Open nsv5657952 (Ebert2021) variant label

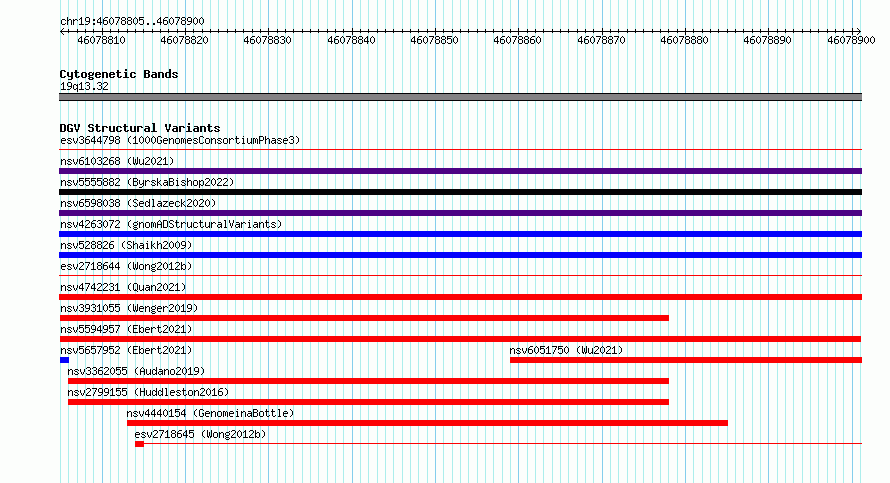pyautogui.click(x=126, y=350)
